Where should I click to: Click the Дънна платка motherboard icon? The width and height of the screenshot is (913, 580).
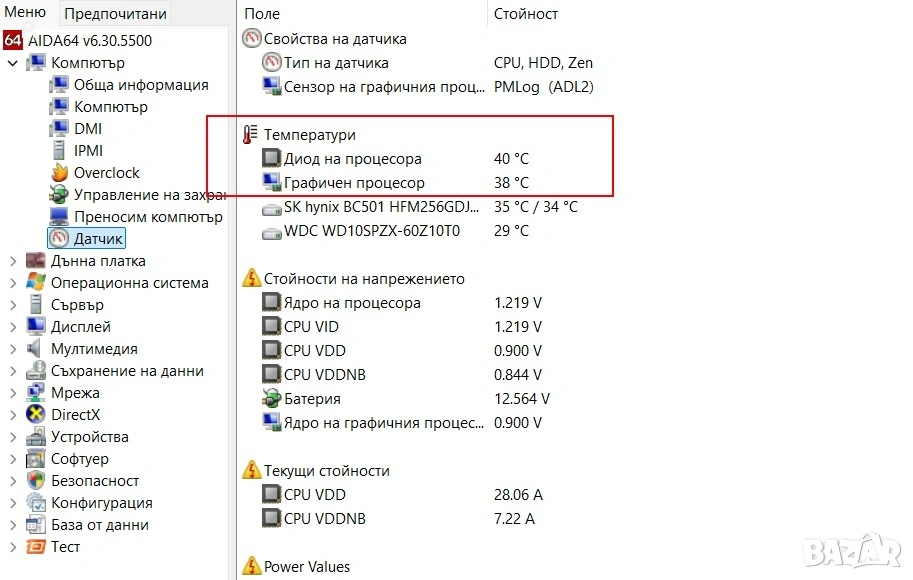36,260
